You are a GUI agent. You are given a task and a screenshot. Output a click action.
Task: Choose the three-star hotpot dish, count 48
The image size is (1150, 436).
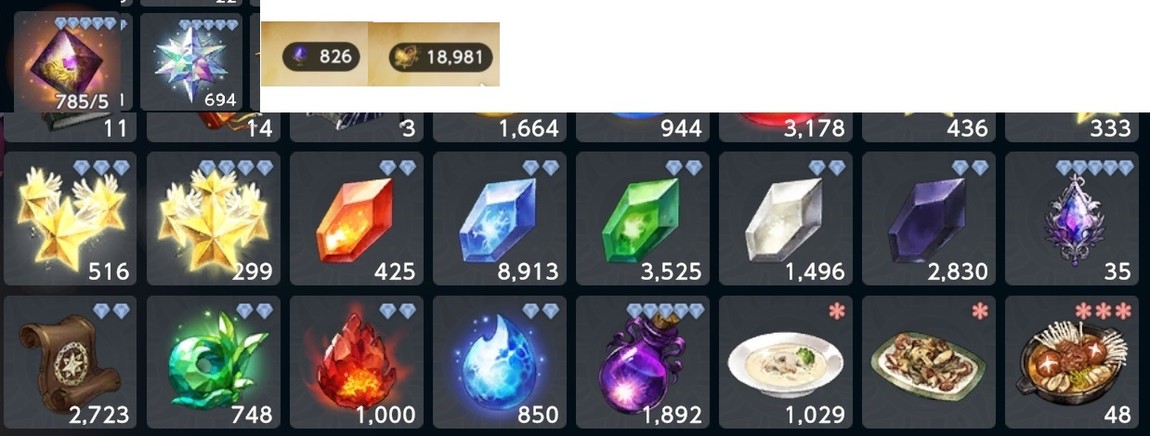point(1071,362)
